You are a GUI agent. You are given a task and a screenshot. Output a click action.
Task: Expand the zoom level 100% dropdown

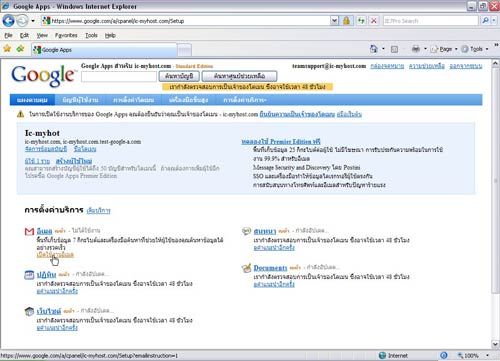point(487,356)
